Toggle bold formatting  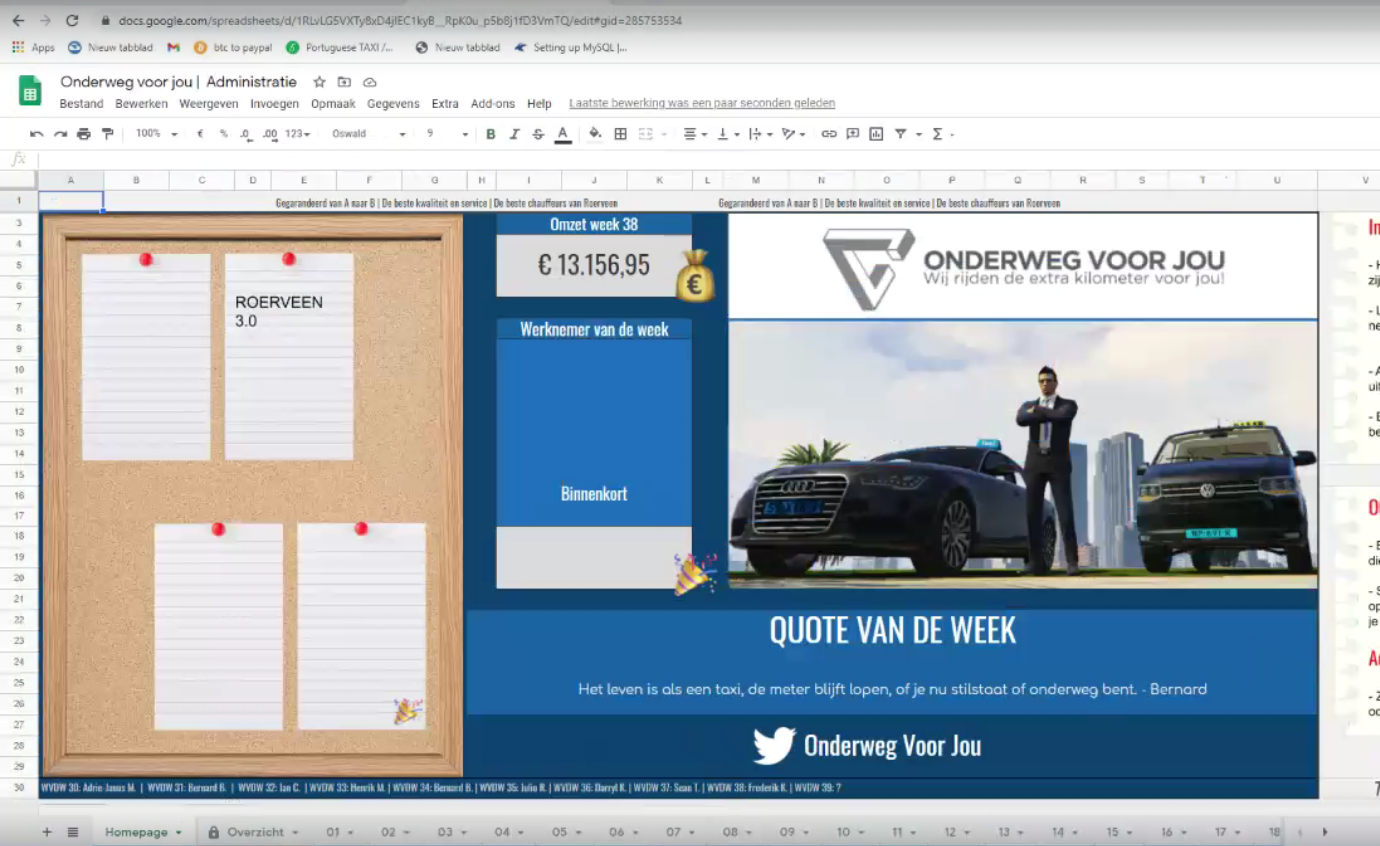pos(491,134)
